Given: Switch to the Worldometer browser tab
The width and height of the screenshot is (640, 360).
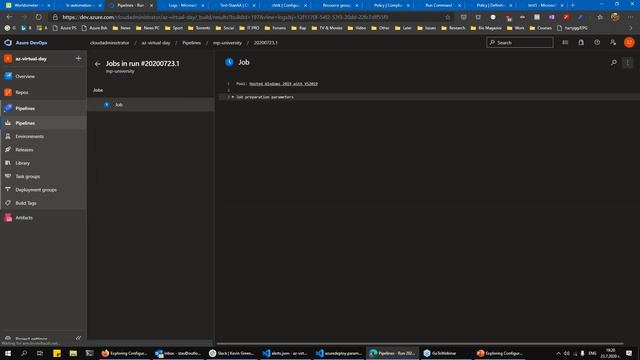Looking at the screenshot, I should point(27,5).
